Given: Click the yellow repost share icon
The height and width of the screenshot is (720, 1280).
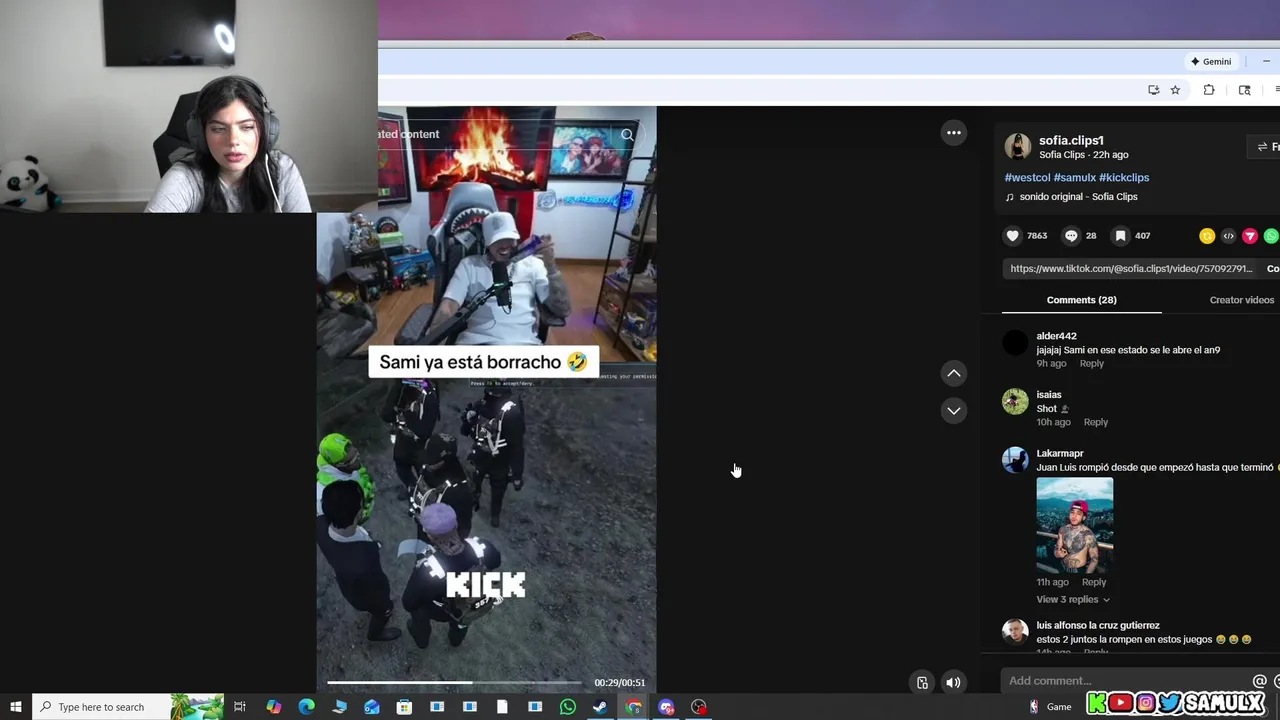Looking at the screenshot, I should click(x=1207, y=236).
